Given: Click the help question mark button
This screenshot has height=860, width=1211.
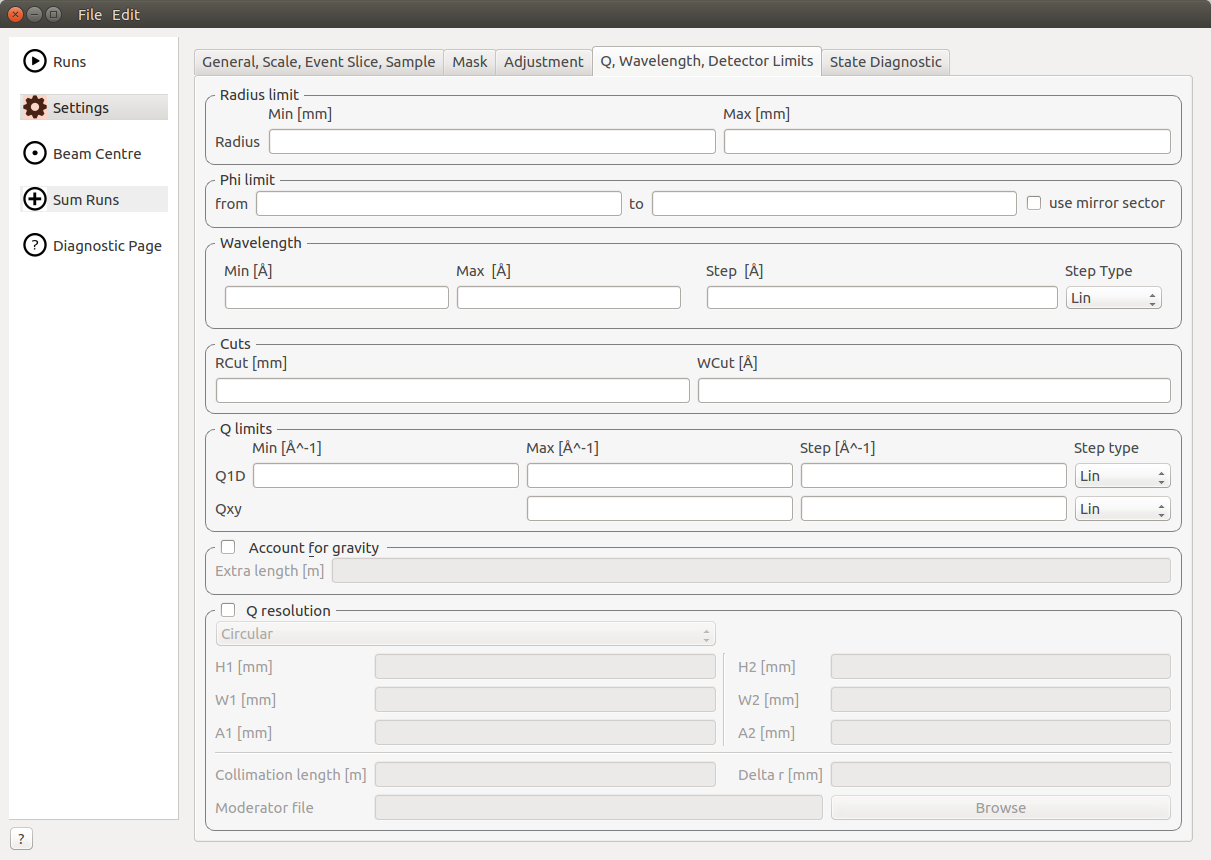Looking at the screenshot, I should coord(20,839).
